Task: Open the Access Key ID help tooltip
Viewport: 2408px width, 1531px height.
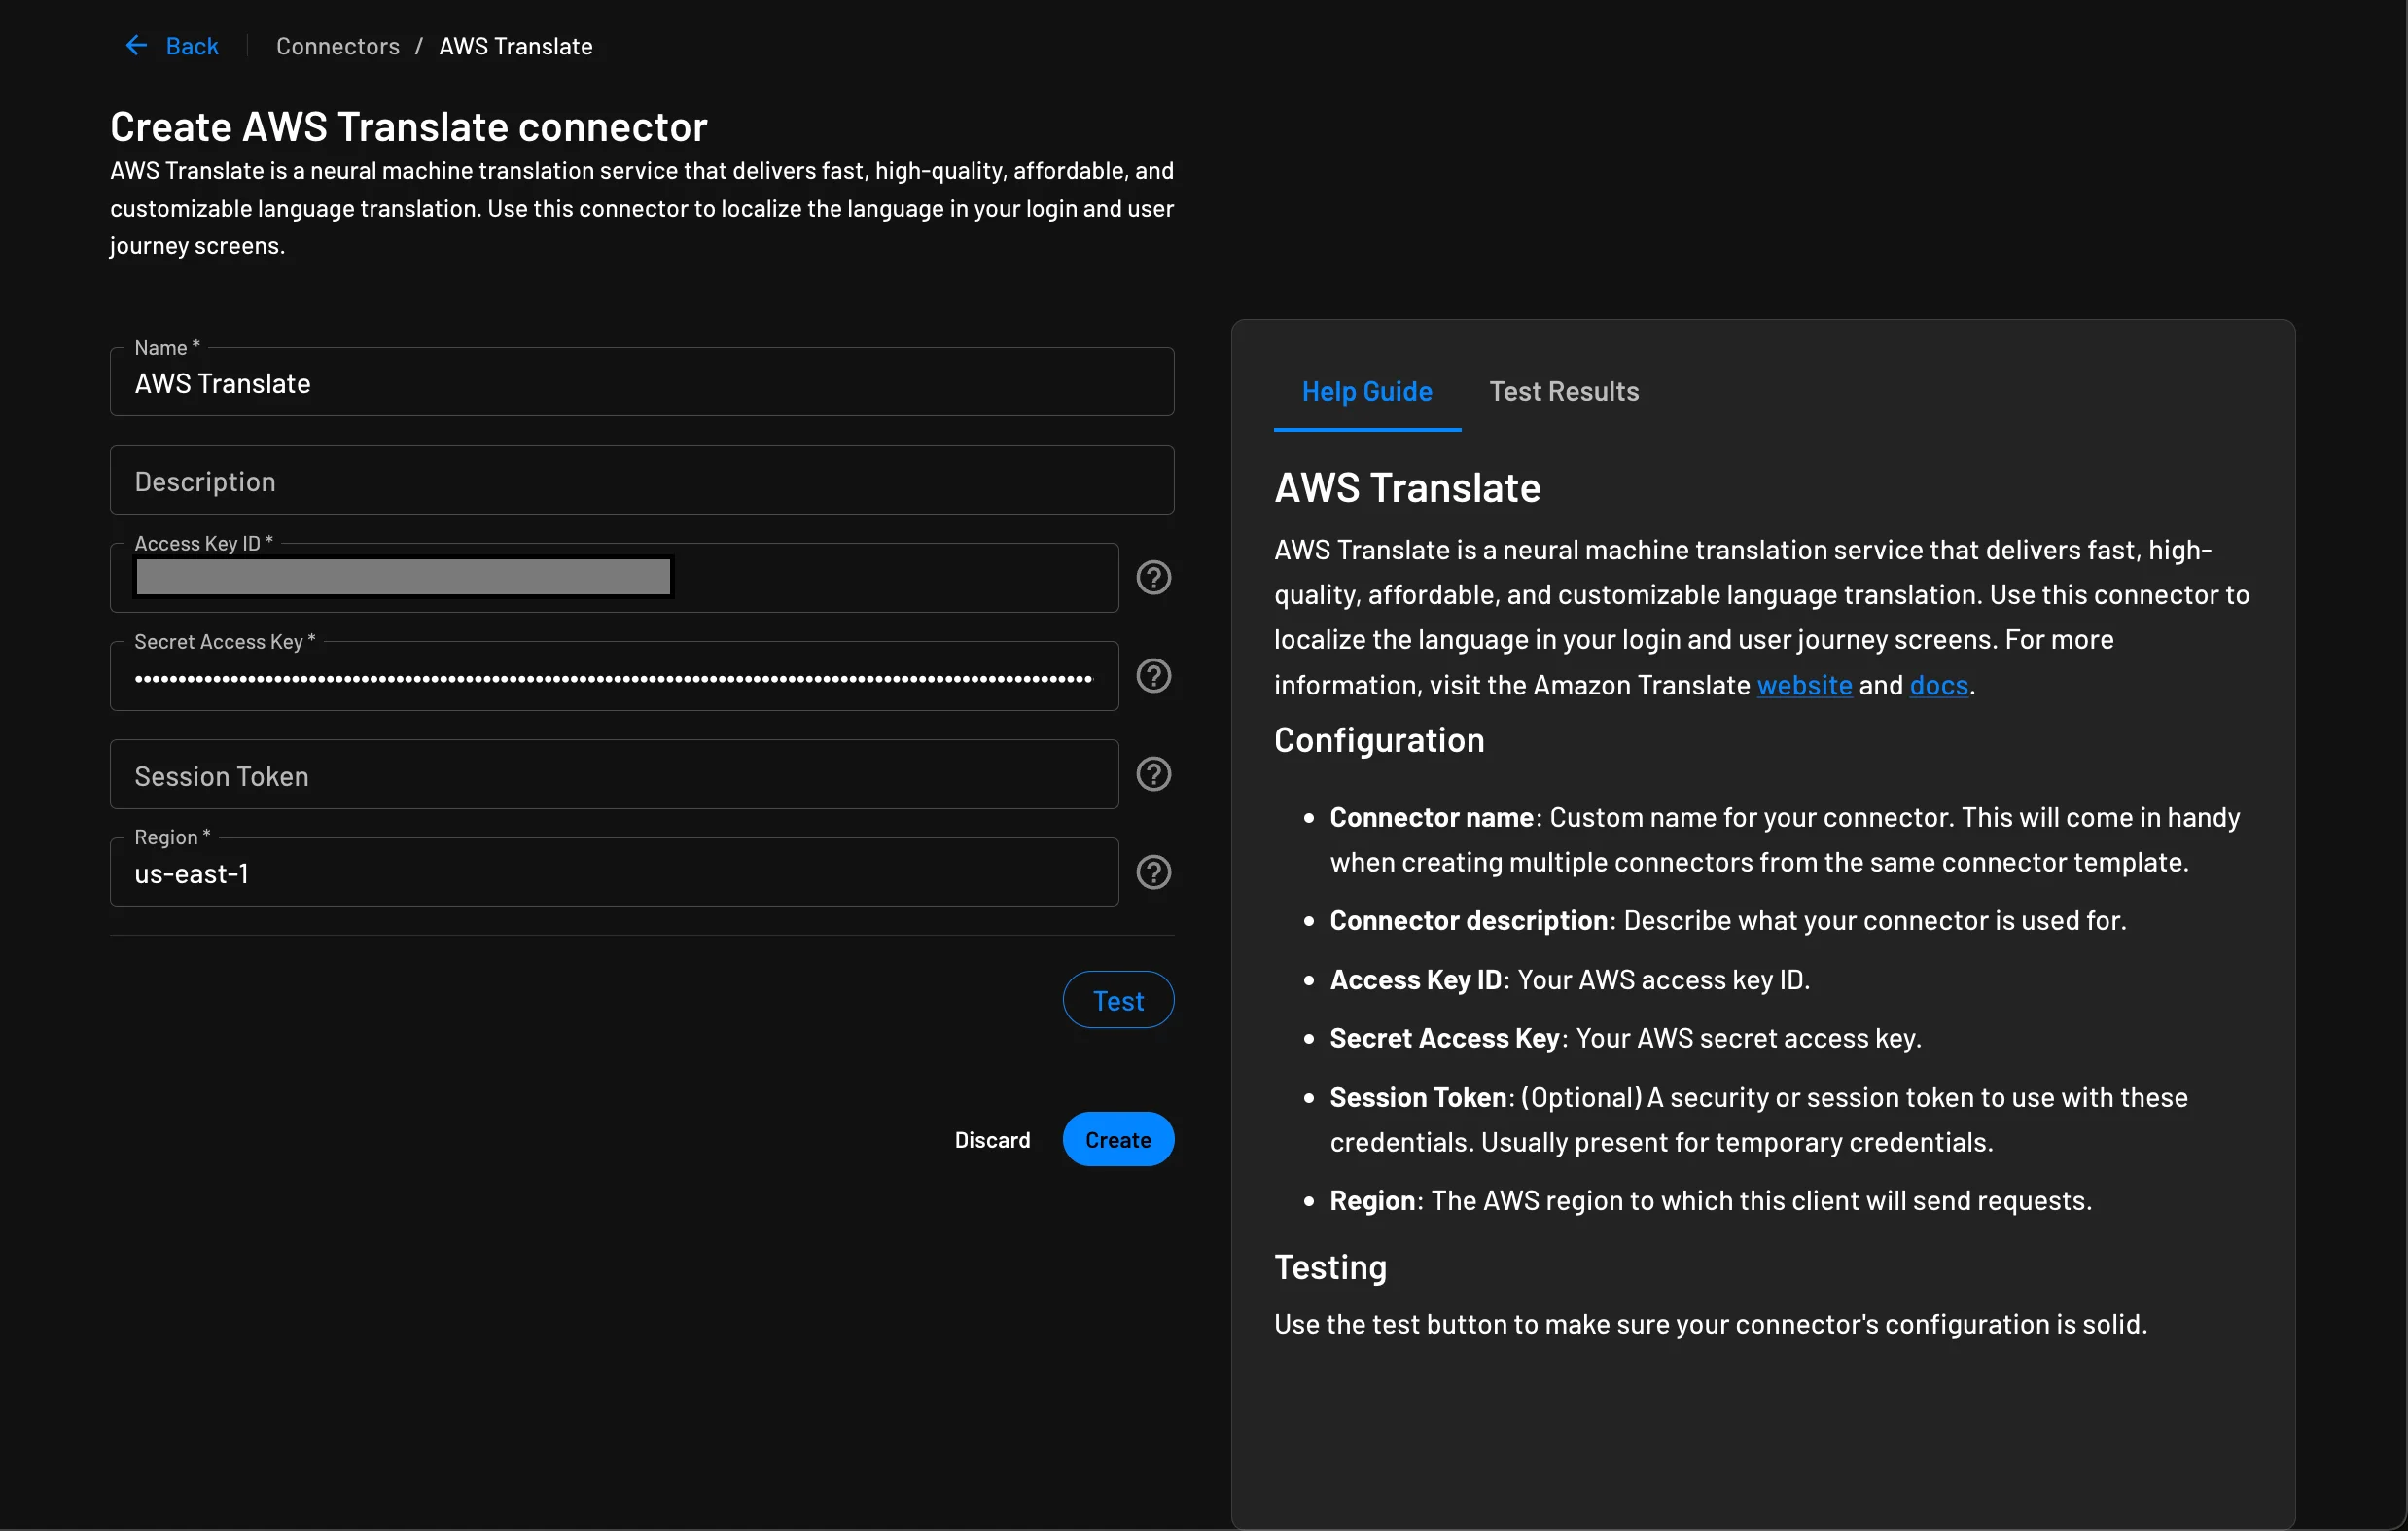Action: point(1153,577)
